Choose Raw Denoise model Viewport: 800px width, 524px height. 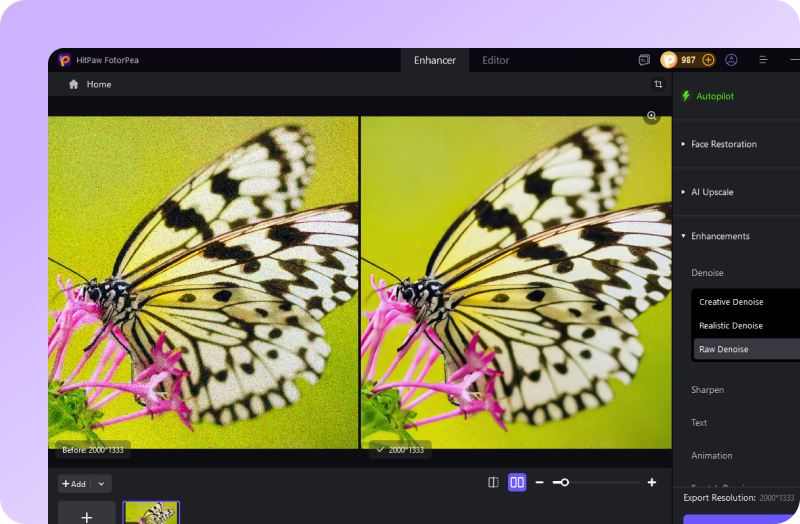746,349
